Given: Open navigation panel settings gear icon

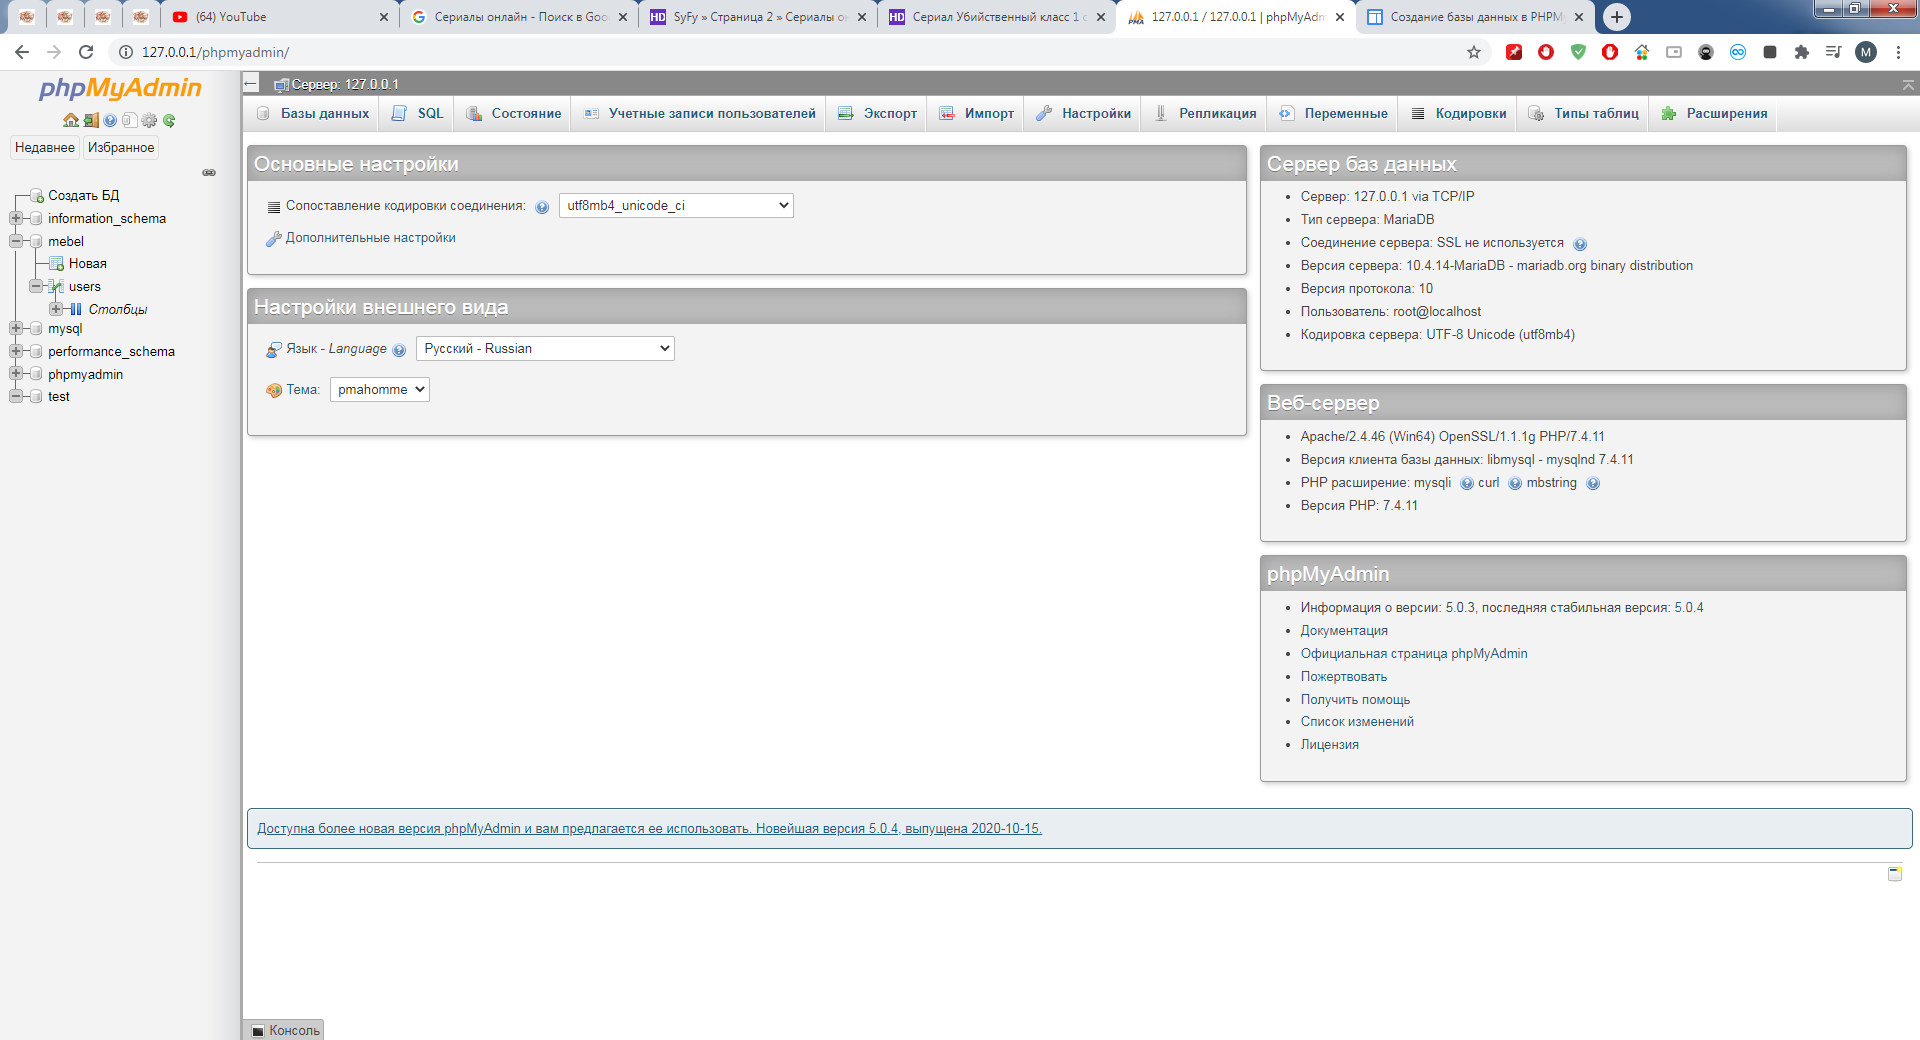Looking at the screenshot, I should click(x=149, y=120).
